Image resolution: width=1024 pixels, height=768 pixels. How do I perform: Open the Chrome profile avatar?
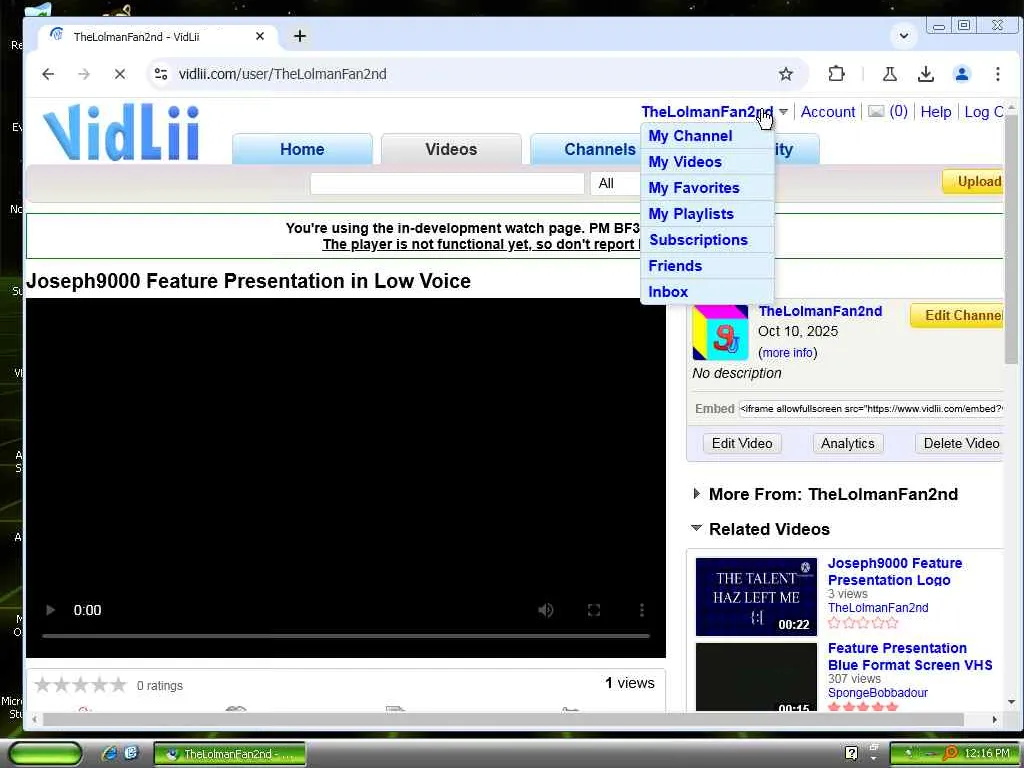click(x=962, y=74)
